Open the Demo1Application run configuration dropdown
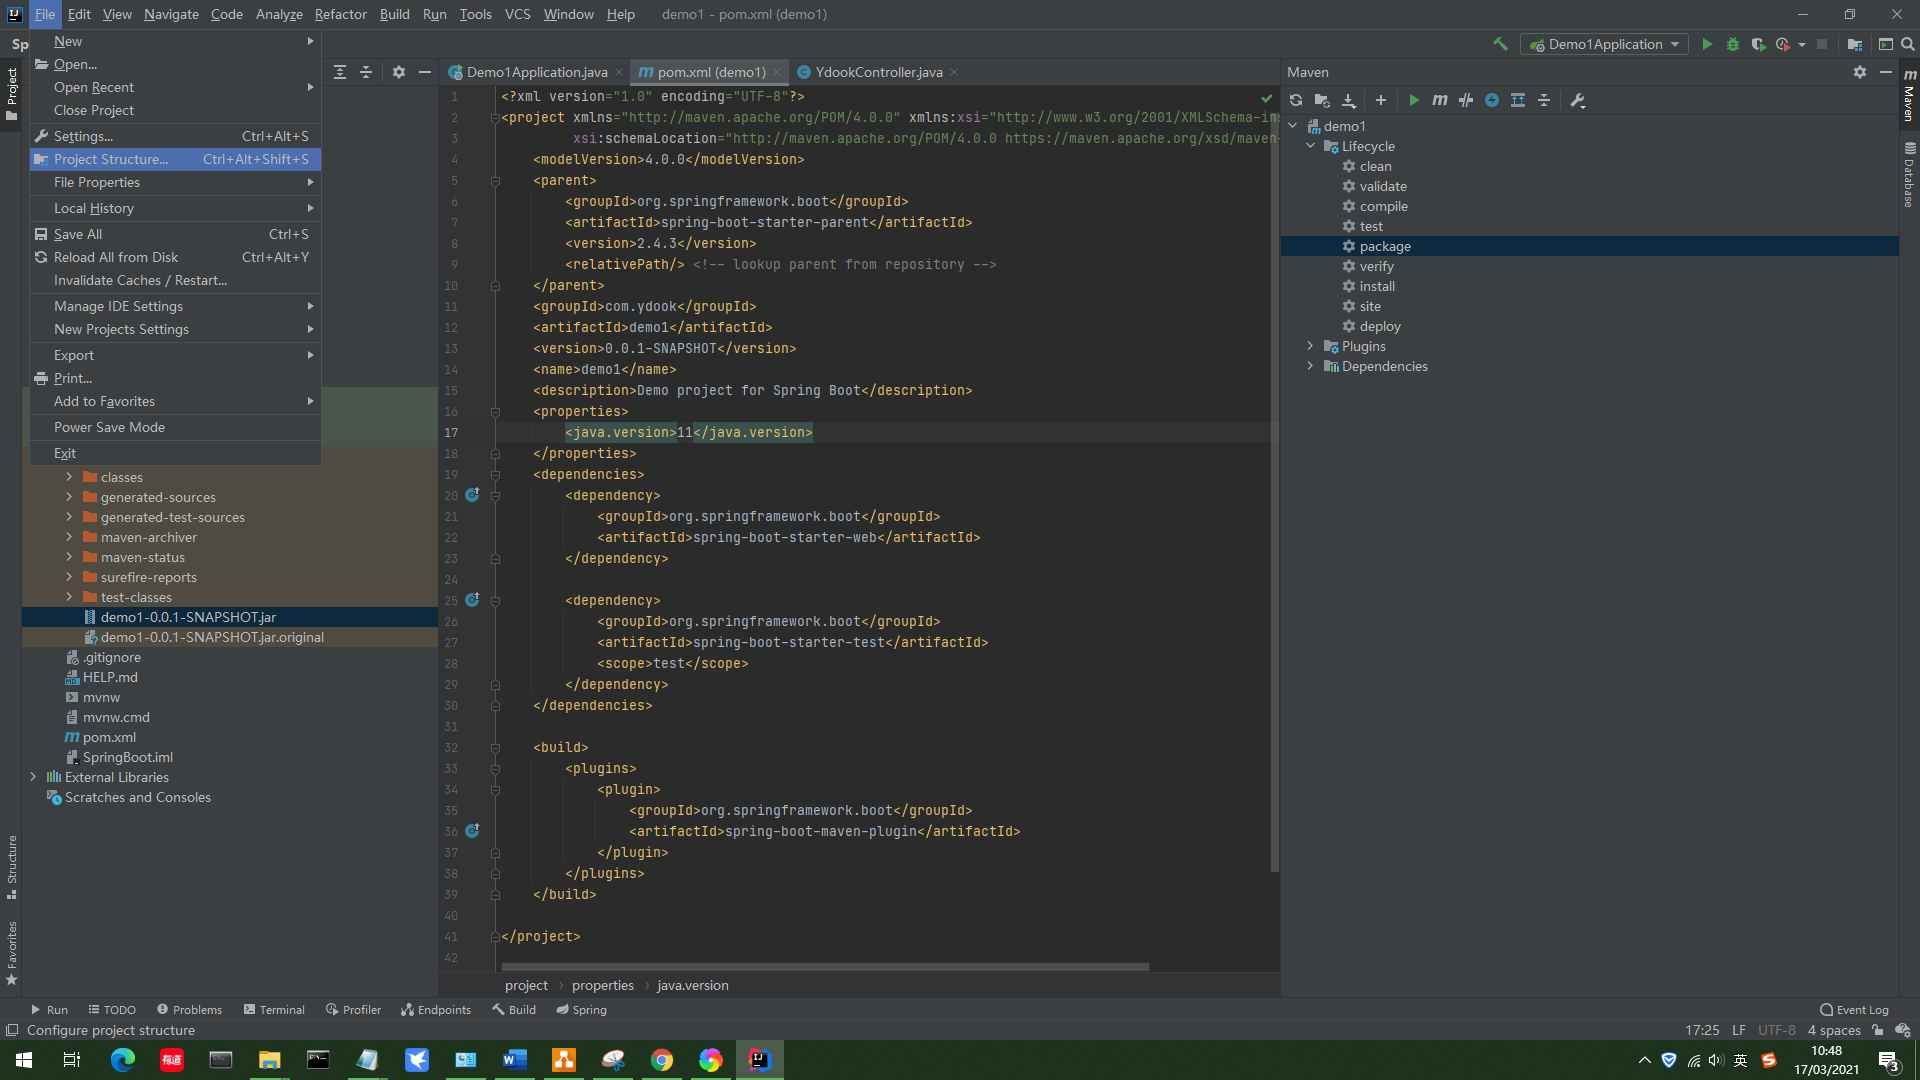 click(1604, 44)
